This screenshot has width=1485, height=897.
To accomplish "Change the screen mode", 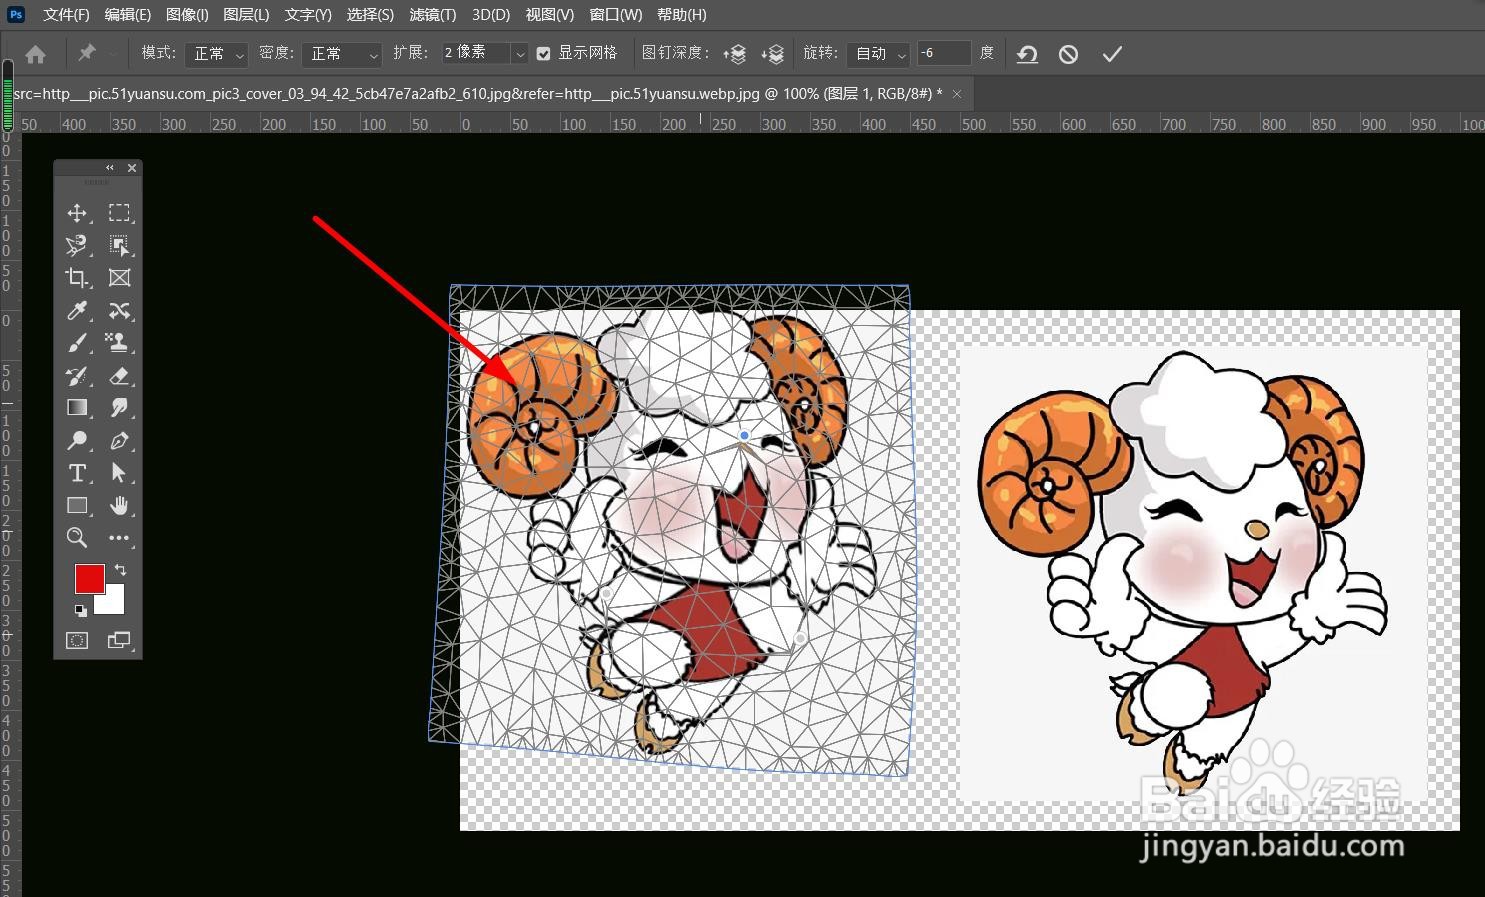I will (x=119, y=640).
